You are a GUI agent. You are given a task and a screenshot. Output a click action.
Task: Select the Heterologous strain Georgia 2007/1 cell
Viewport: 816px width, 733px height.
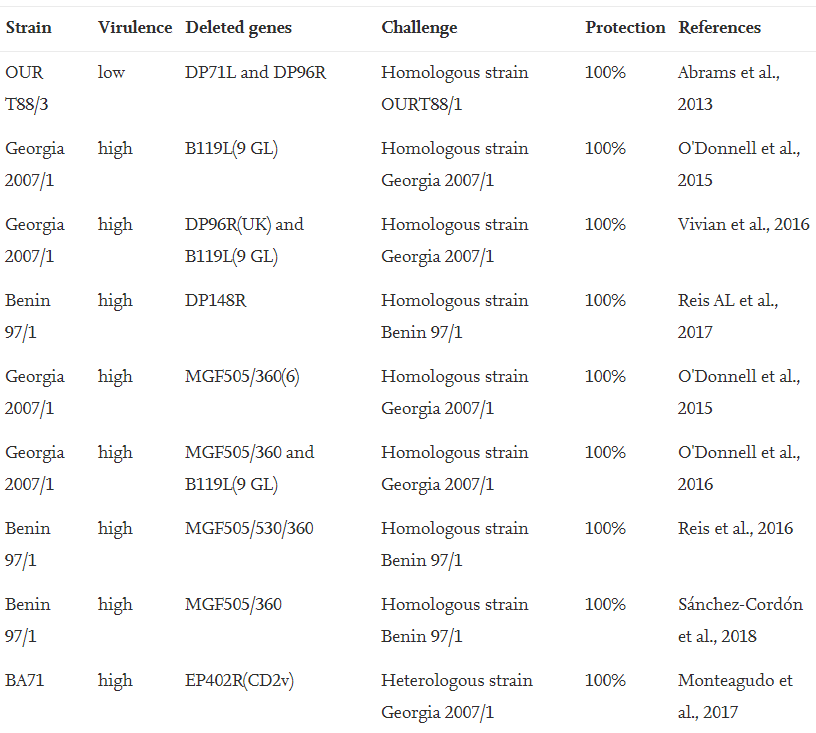tap(456, 696)
